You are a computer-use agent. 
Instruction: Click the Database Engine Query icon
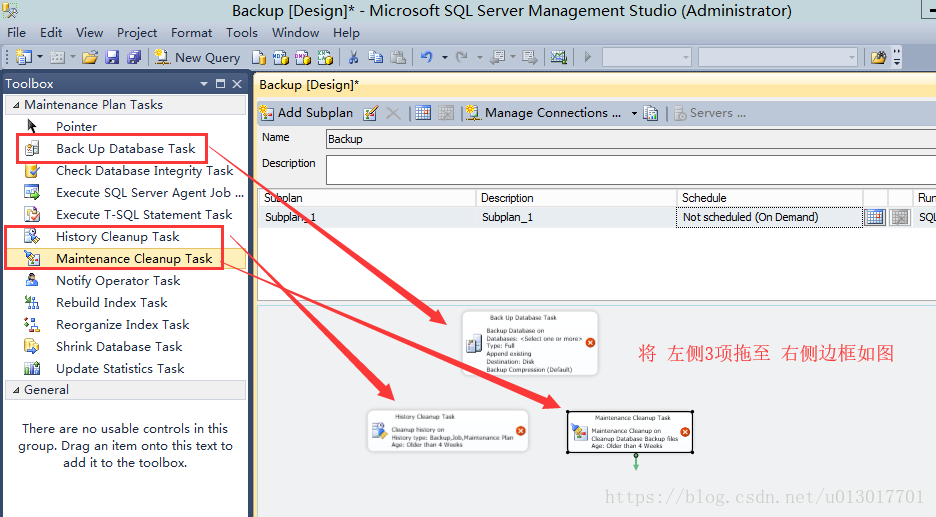click(x=258, y=57)
